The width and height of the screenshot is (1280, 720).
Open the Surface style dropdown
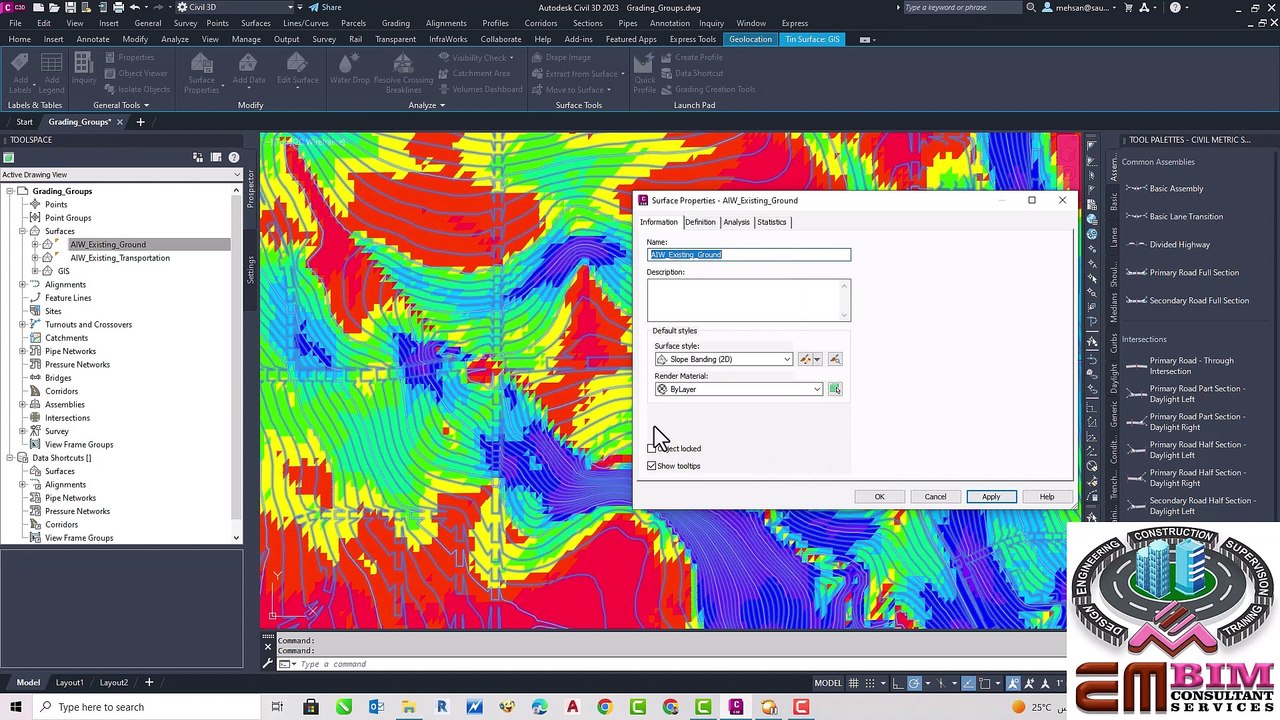point(787,359)
